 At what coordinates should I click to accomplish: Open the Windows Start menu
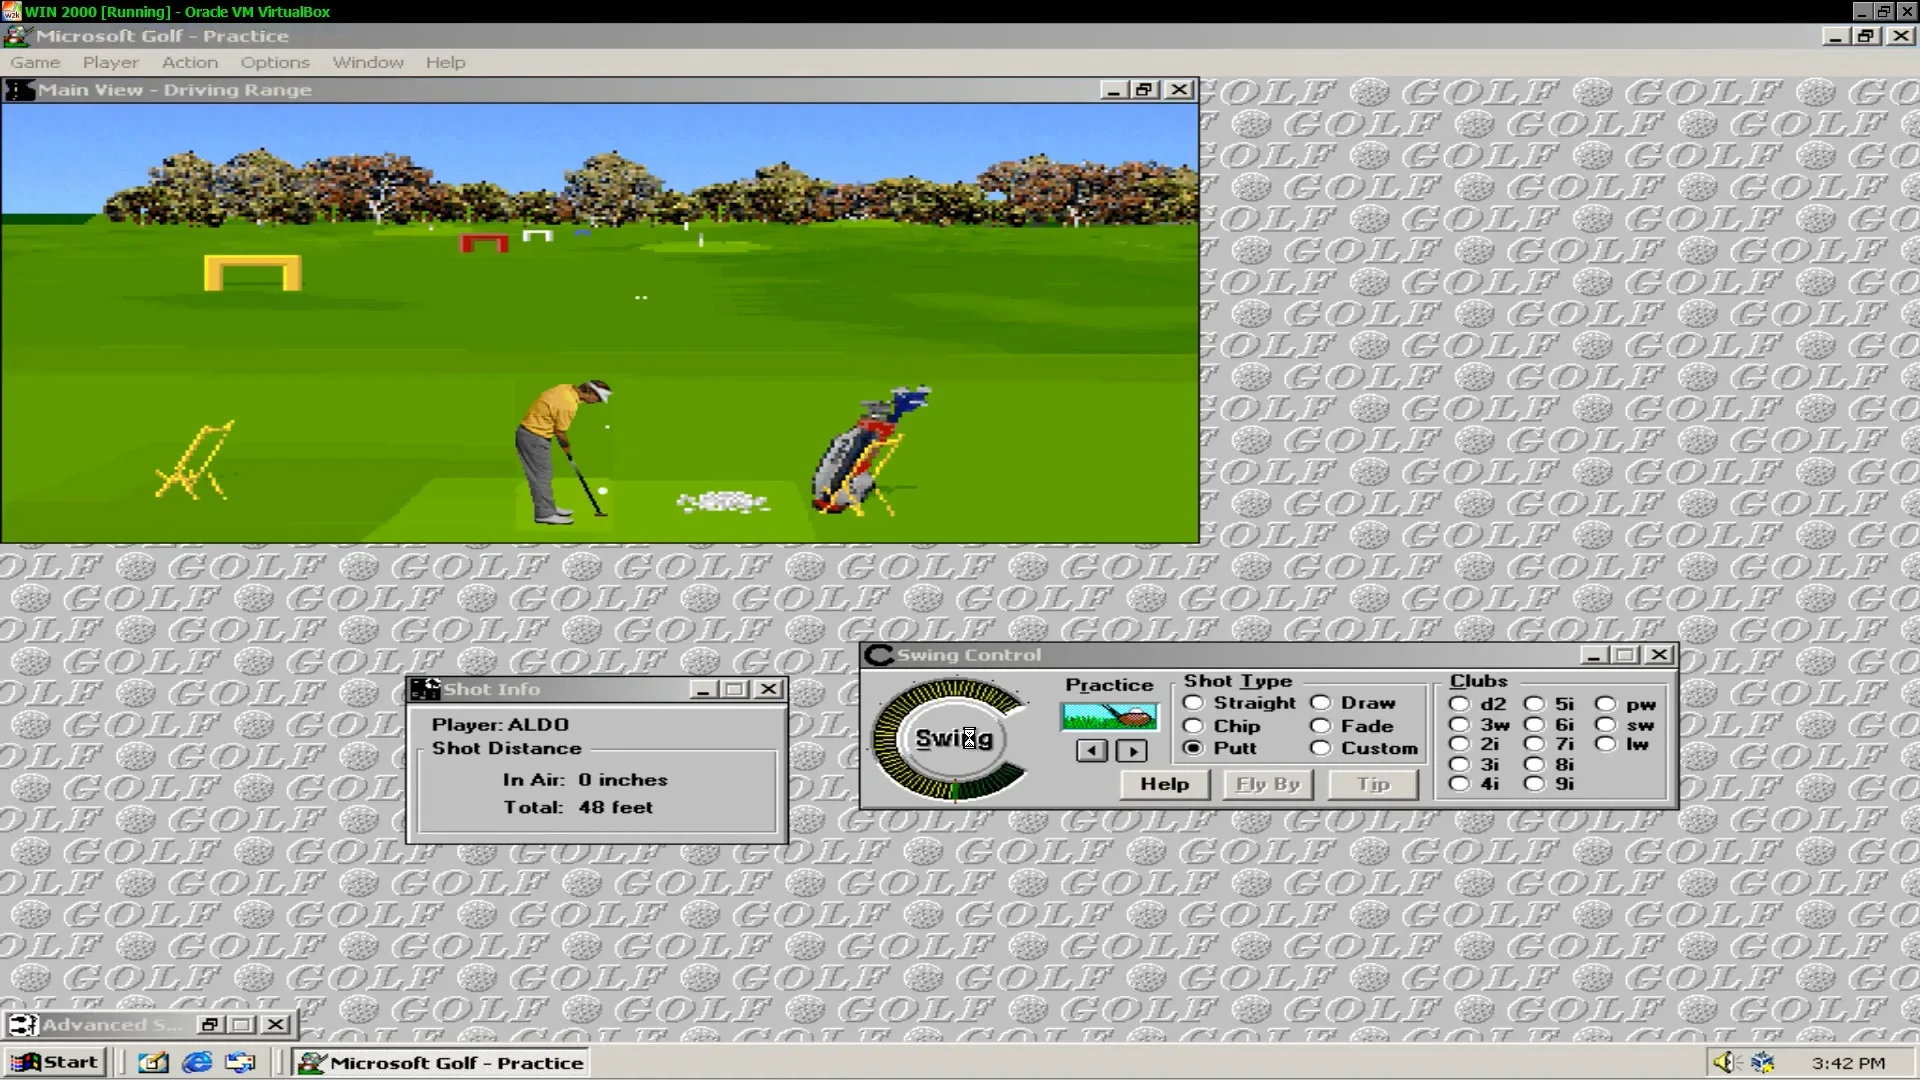(x=55, y=1062)
